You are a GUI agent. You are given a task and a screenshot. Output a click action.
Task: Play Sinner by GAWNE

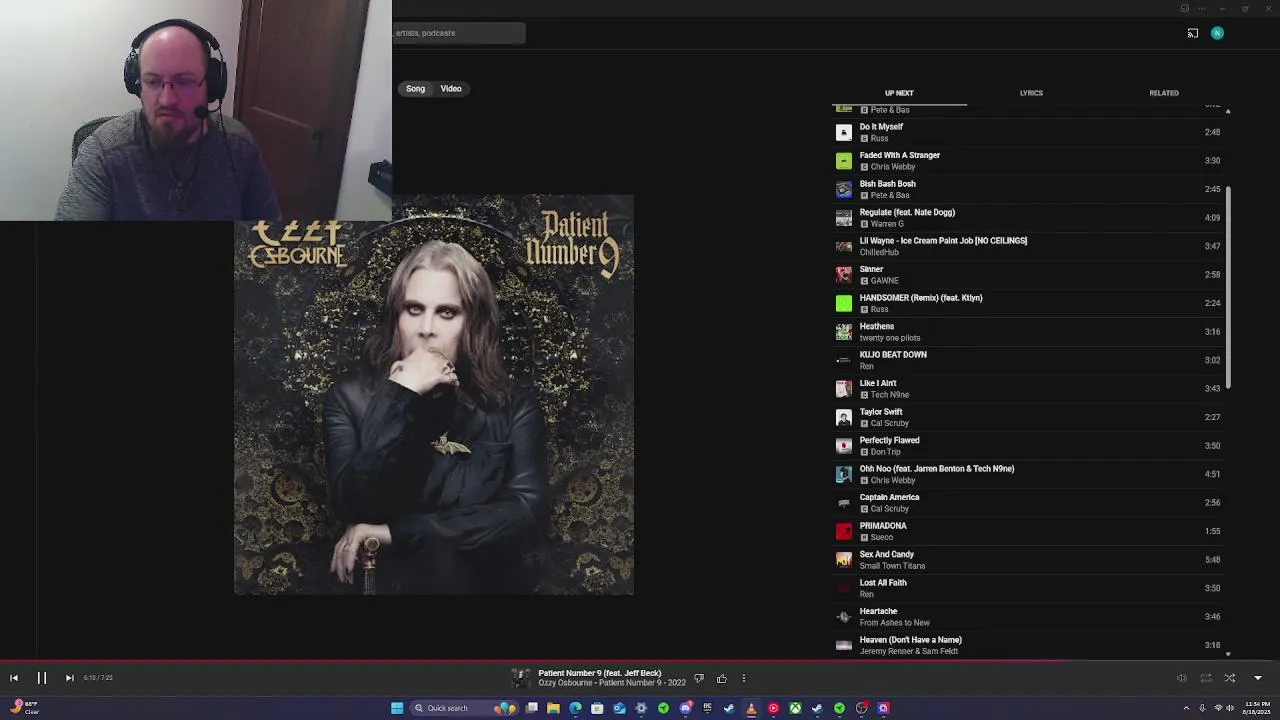1027,275
